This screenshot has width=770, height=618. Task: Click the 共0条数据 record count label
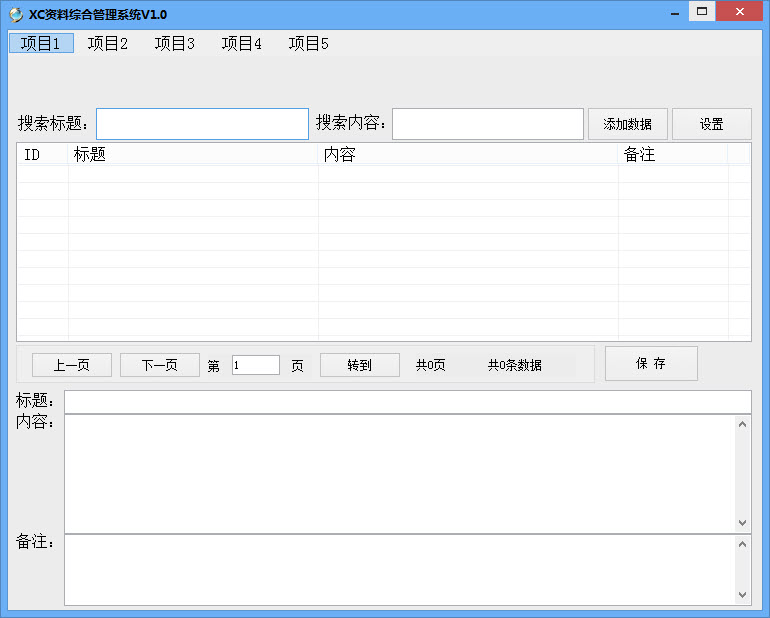tap(515, 365)
